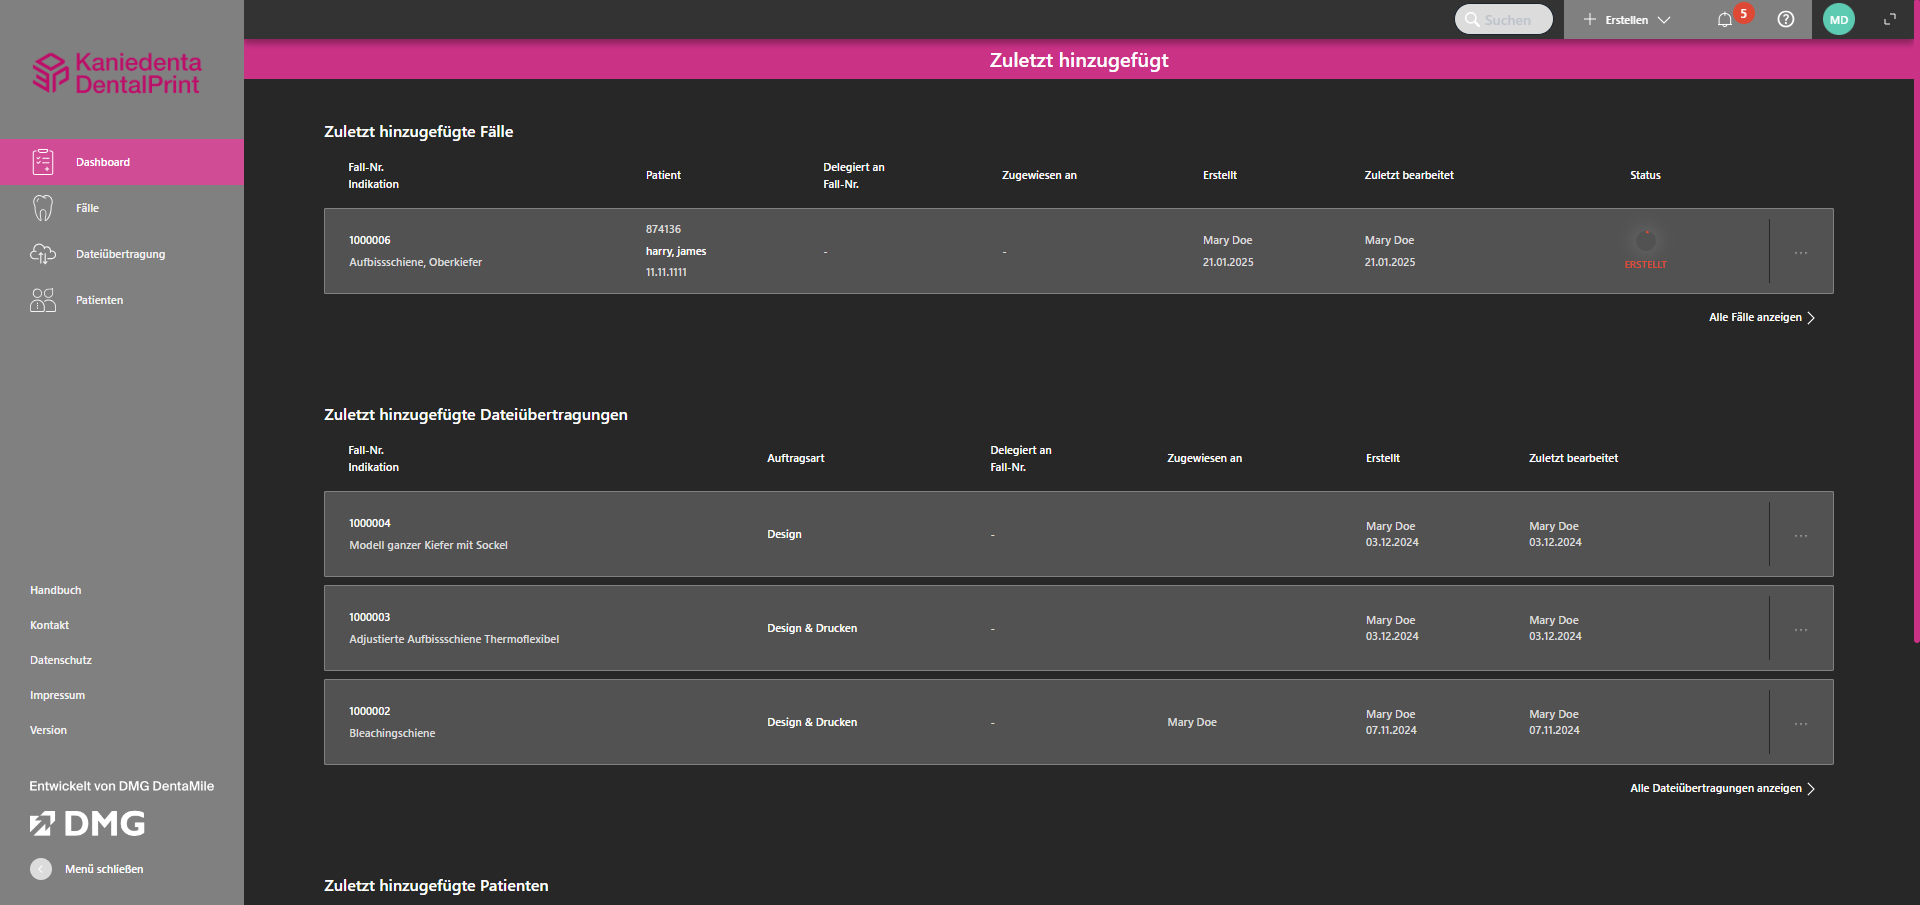Toggle fullscreen with the expand icon
The width and height of the screenshot is (1920, 905).
1890,20
